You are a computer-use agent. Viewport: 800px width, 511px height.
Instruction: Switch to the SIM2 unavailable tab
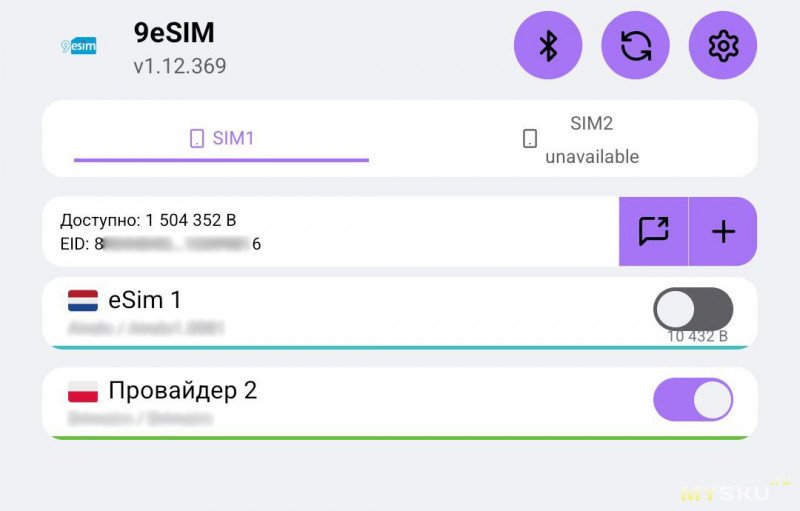click(x=591, y=139)
